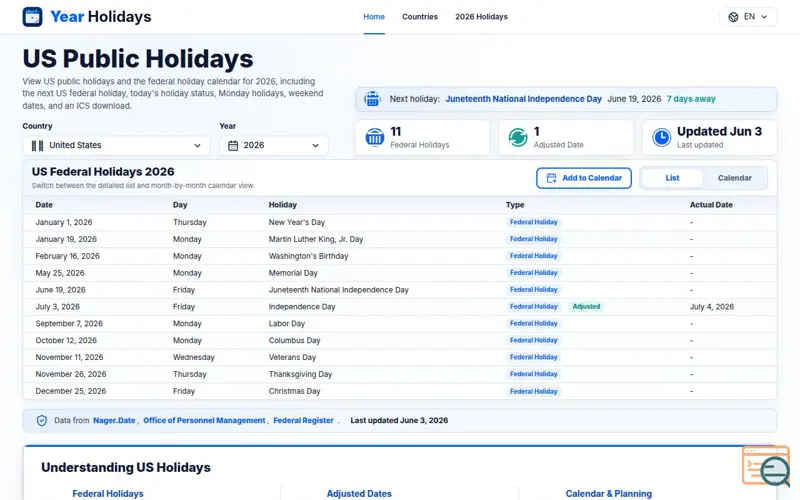Switch to the Calendar view

[735, 178]
